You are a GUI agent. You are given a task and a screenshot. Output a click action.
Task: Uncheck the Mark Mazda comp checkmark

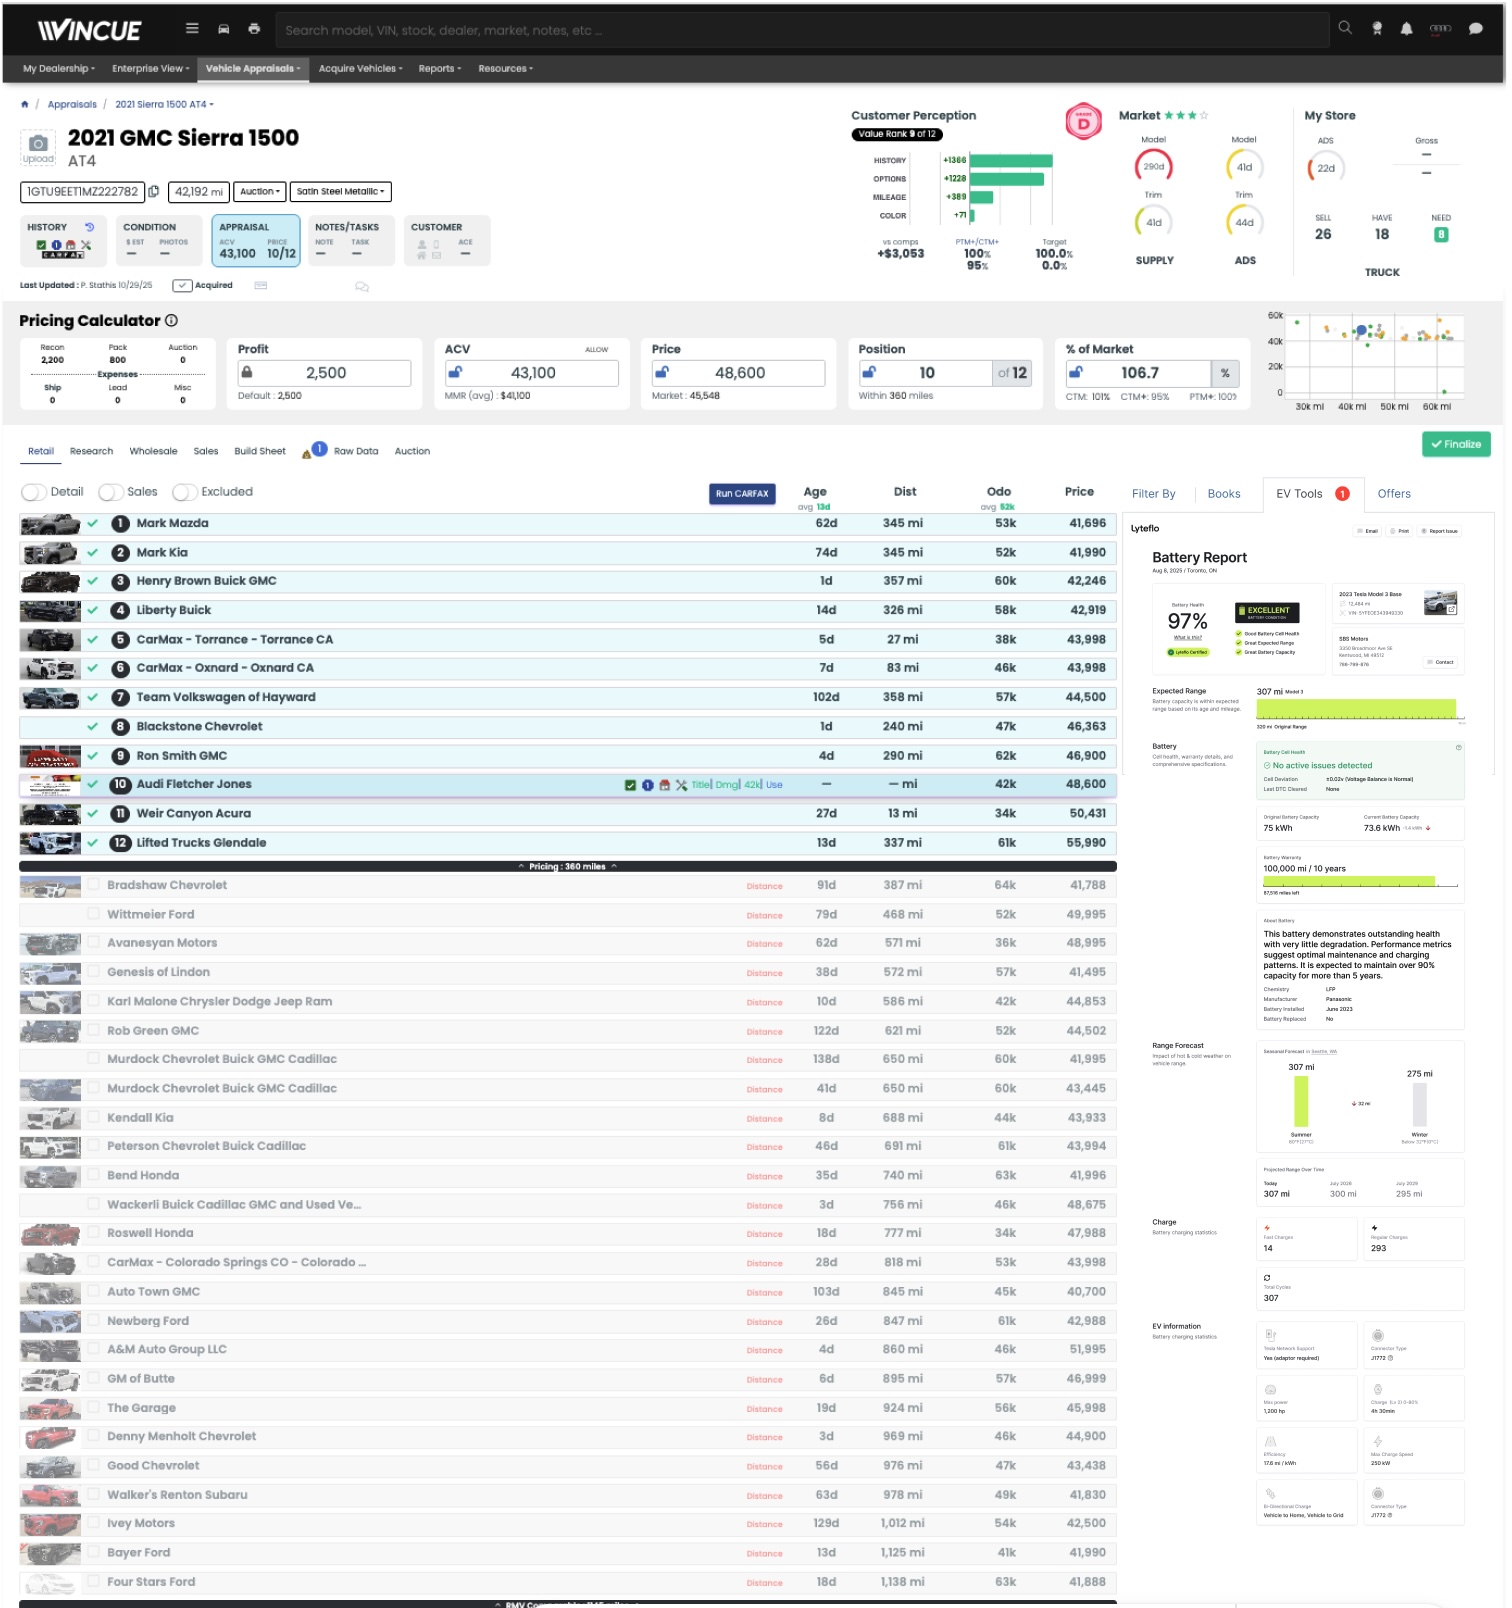93,523
